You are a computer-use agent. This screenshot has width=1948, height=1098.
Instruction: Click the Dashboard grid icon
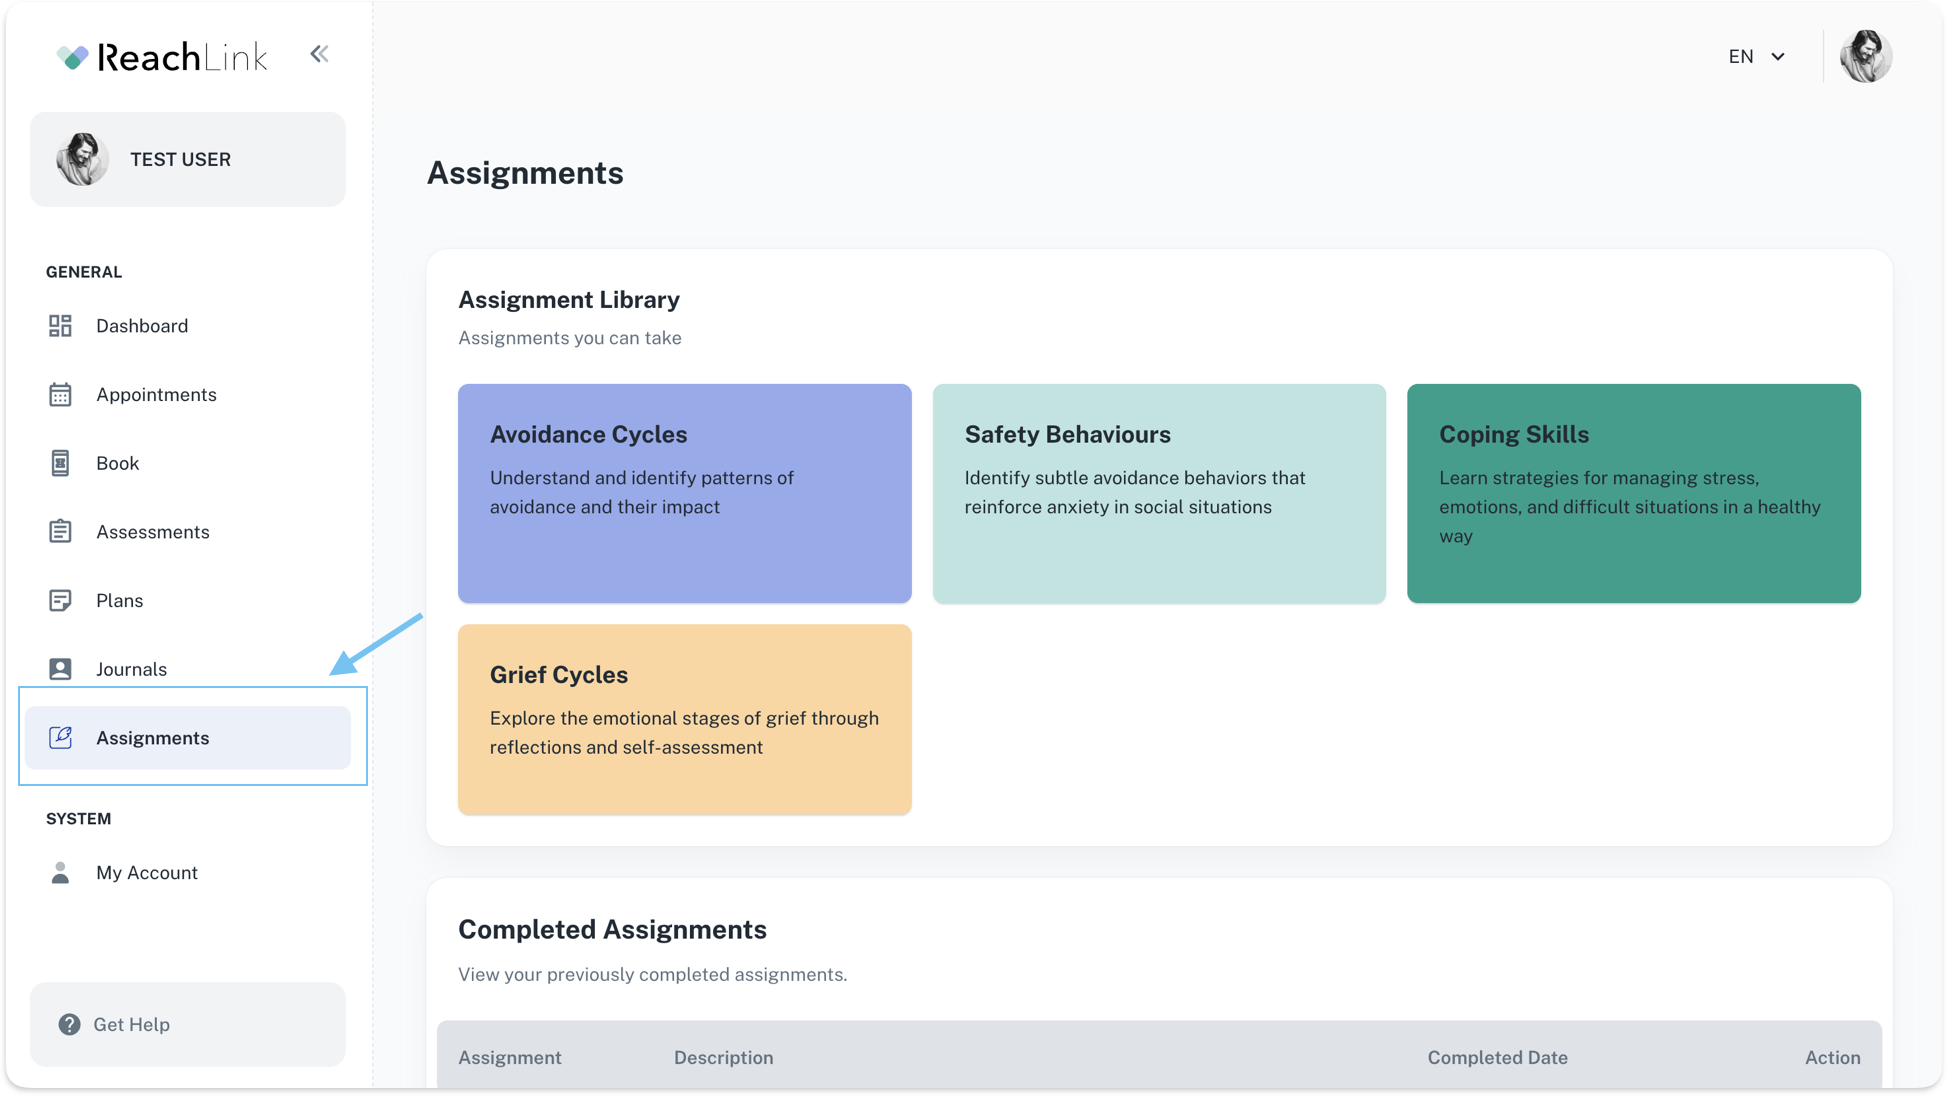tap(60, 326)
